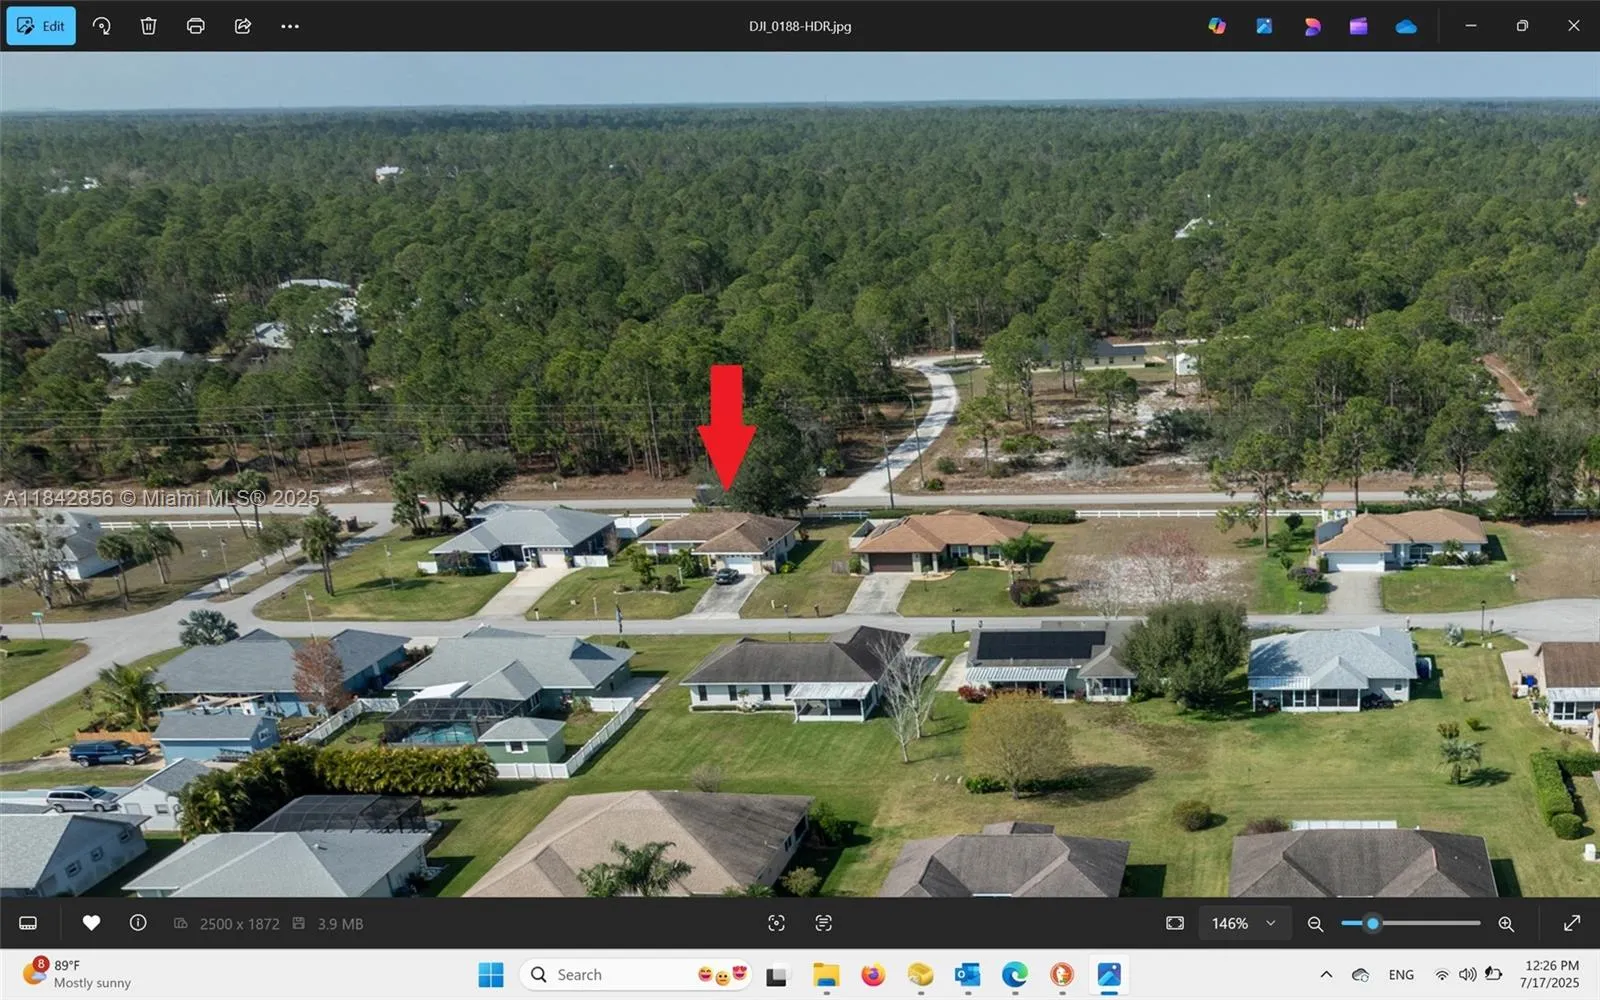1600x1000 pixels.
Task: Open the Windows Start menu
Action: click(491, 974)
